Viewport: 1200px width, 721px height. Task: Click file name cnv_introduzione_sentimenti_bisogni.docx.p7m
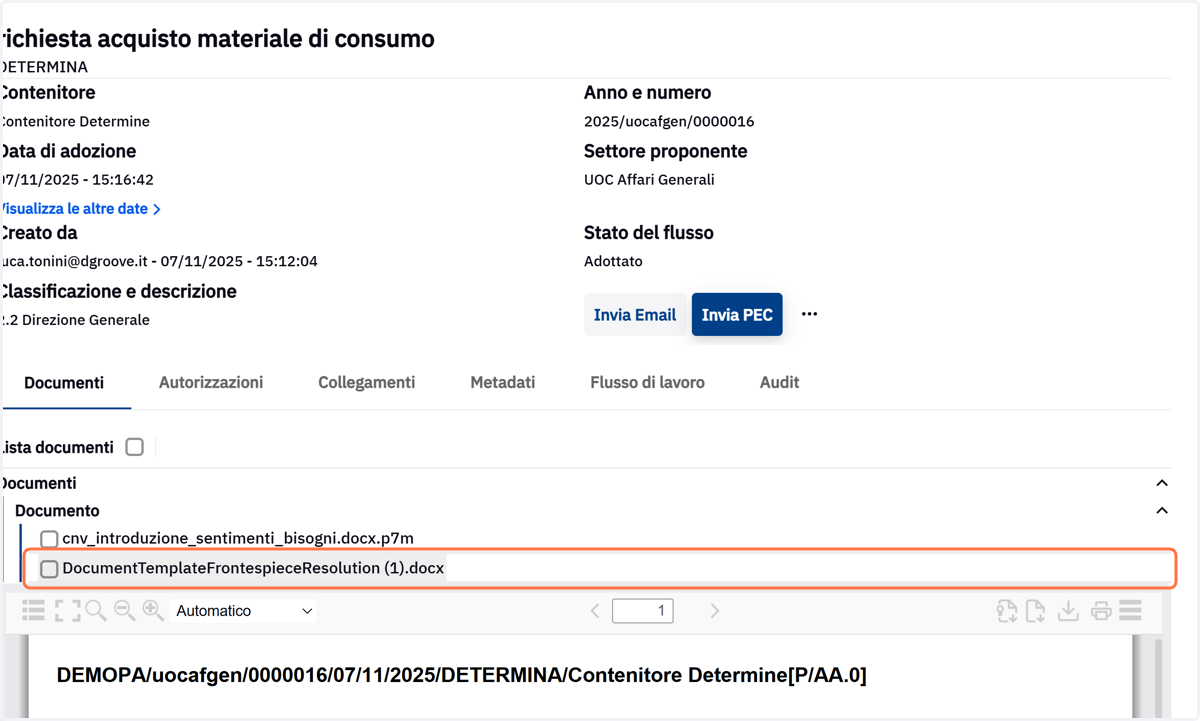[238, 539]
